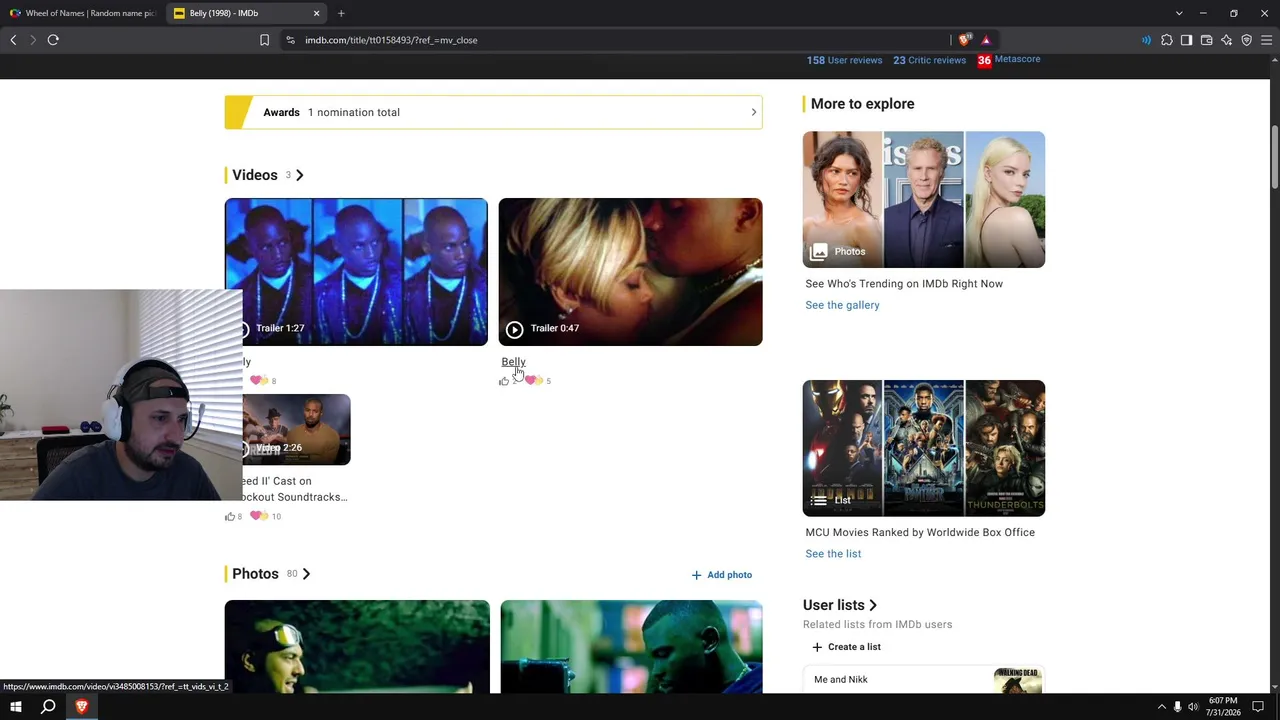Expand the User lists chevron
1280x720 pixels.
tap(873, 605)
